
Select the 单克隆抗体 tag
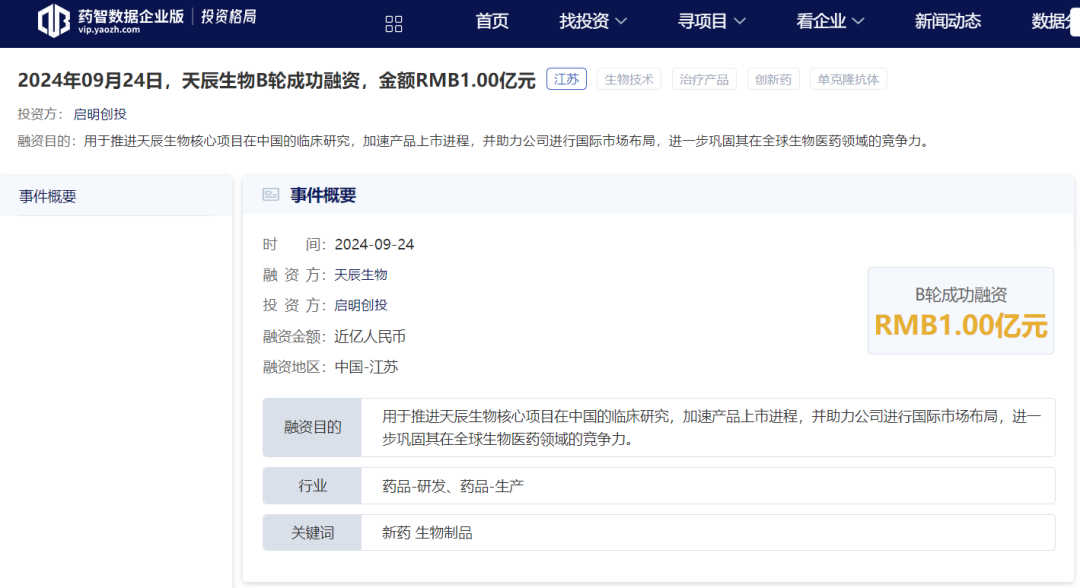[x=848, y=79]
